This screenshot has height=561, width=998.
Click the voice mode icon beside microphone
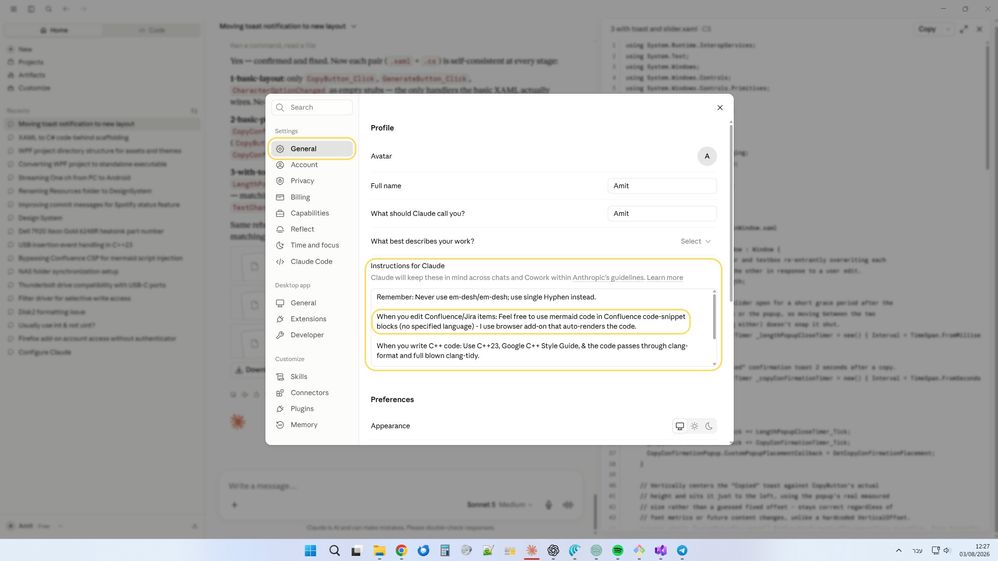pyautogui.click(x=568, y=505)
